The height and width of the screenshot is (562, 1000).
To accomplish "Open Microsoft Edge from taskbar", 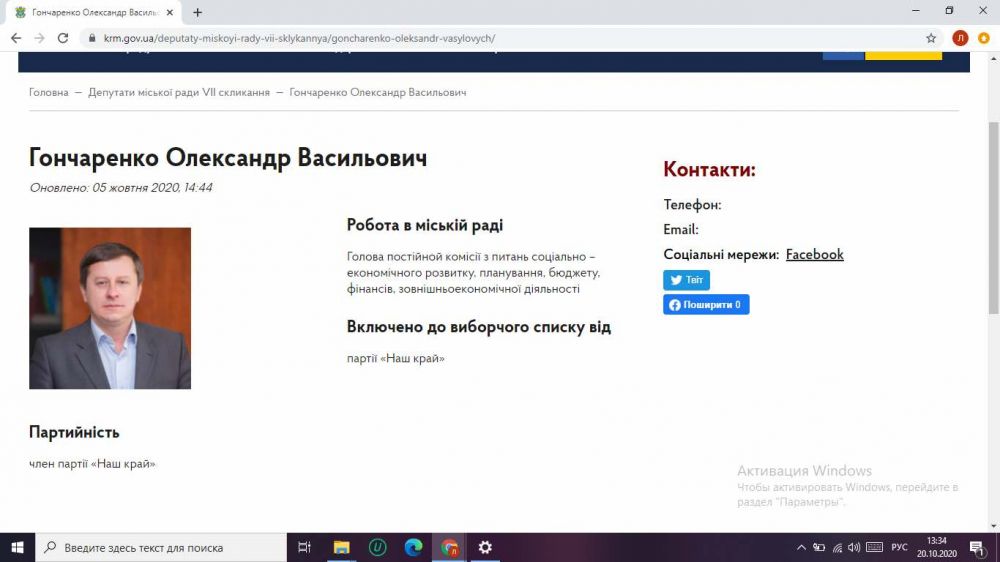I will coord(413,547).
